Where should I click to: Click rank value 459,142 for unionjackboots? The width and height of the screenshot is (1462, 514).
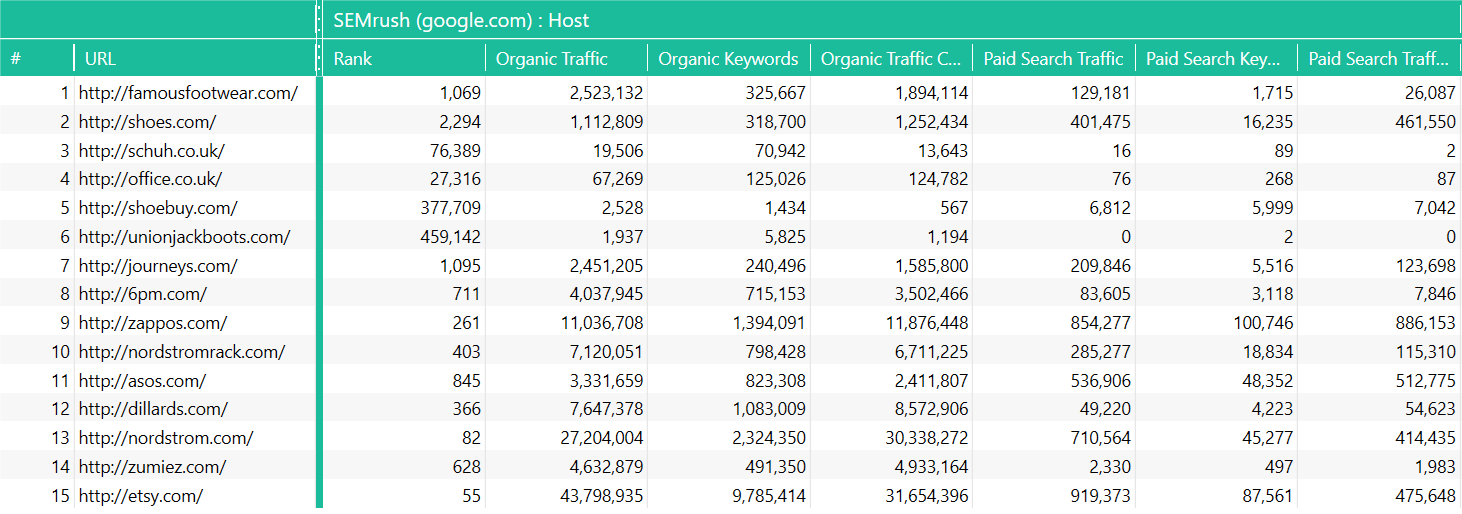point(452,238)
